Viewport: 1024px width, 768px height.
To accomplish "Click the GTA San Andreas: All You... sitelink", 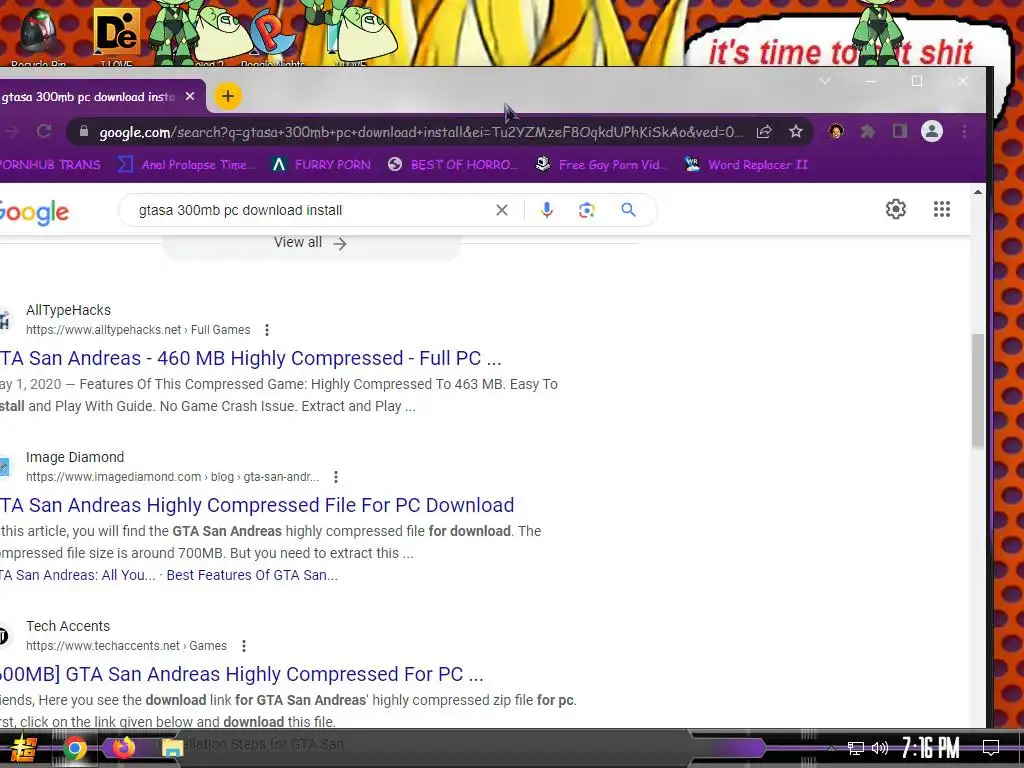I will (x=78, y=575).
